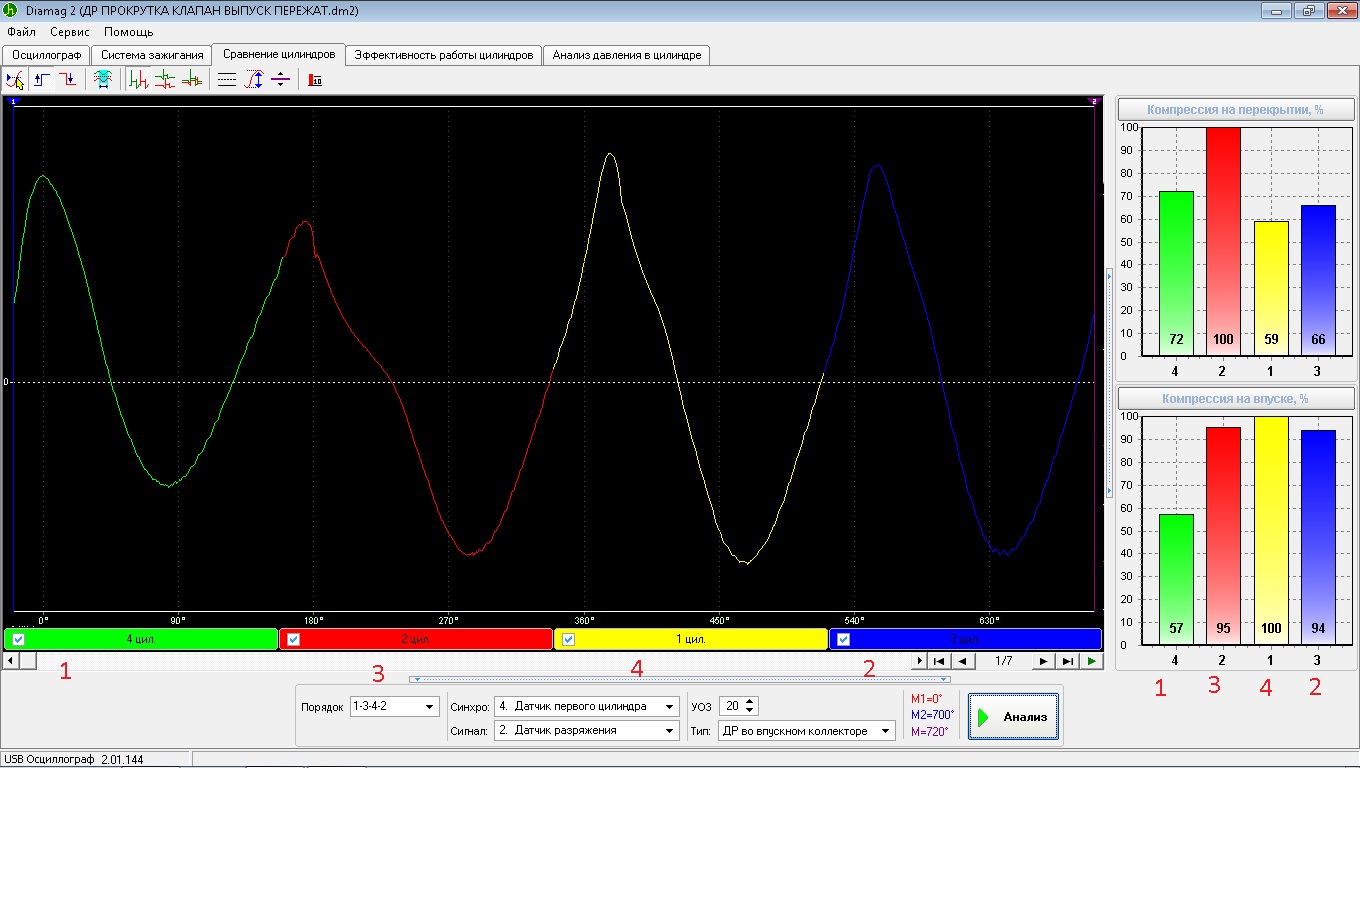Click the red bar chart icon
Image resolution: width=1360 pixels, height=900 pixels.
coord(315,80)
